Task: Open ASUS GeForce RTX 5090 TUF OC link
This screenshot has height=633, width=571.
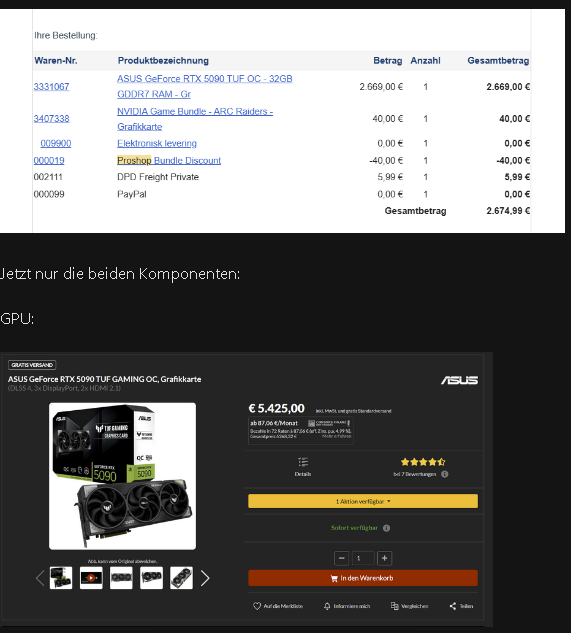Action: point(204,86)
